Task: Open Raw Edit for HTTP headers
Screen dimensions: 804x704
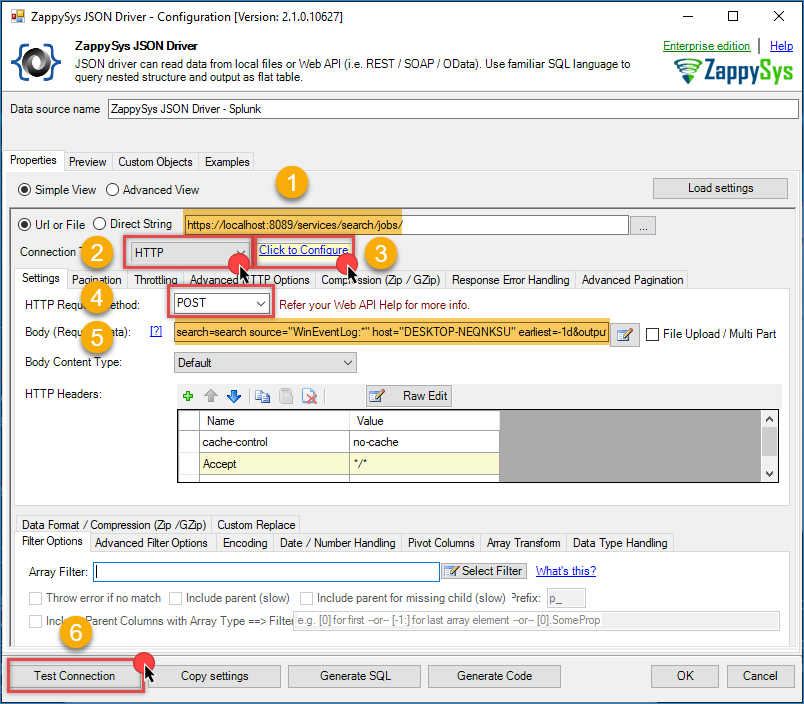Action: point(409,396)
